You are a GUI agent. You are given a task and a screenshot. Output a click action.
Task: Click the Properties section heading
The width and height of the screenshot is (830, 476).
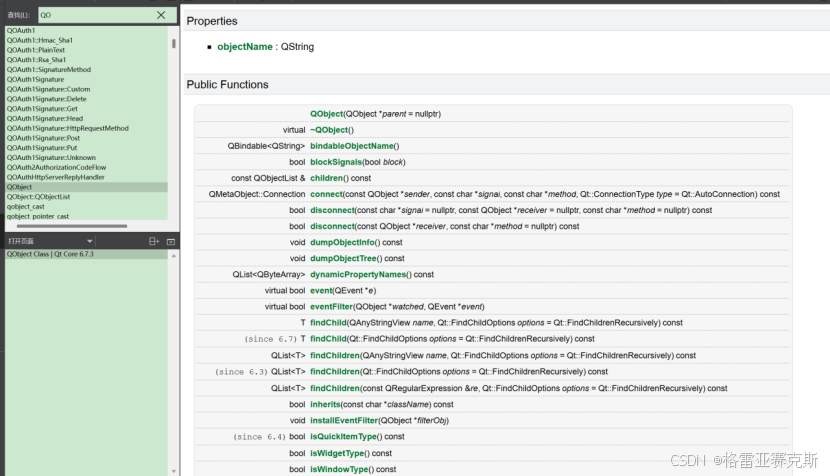(x=212, y=21)
